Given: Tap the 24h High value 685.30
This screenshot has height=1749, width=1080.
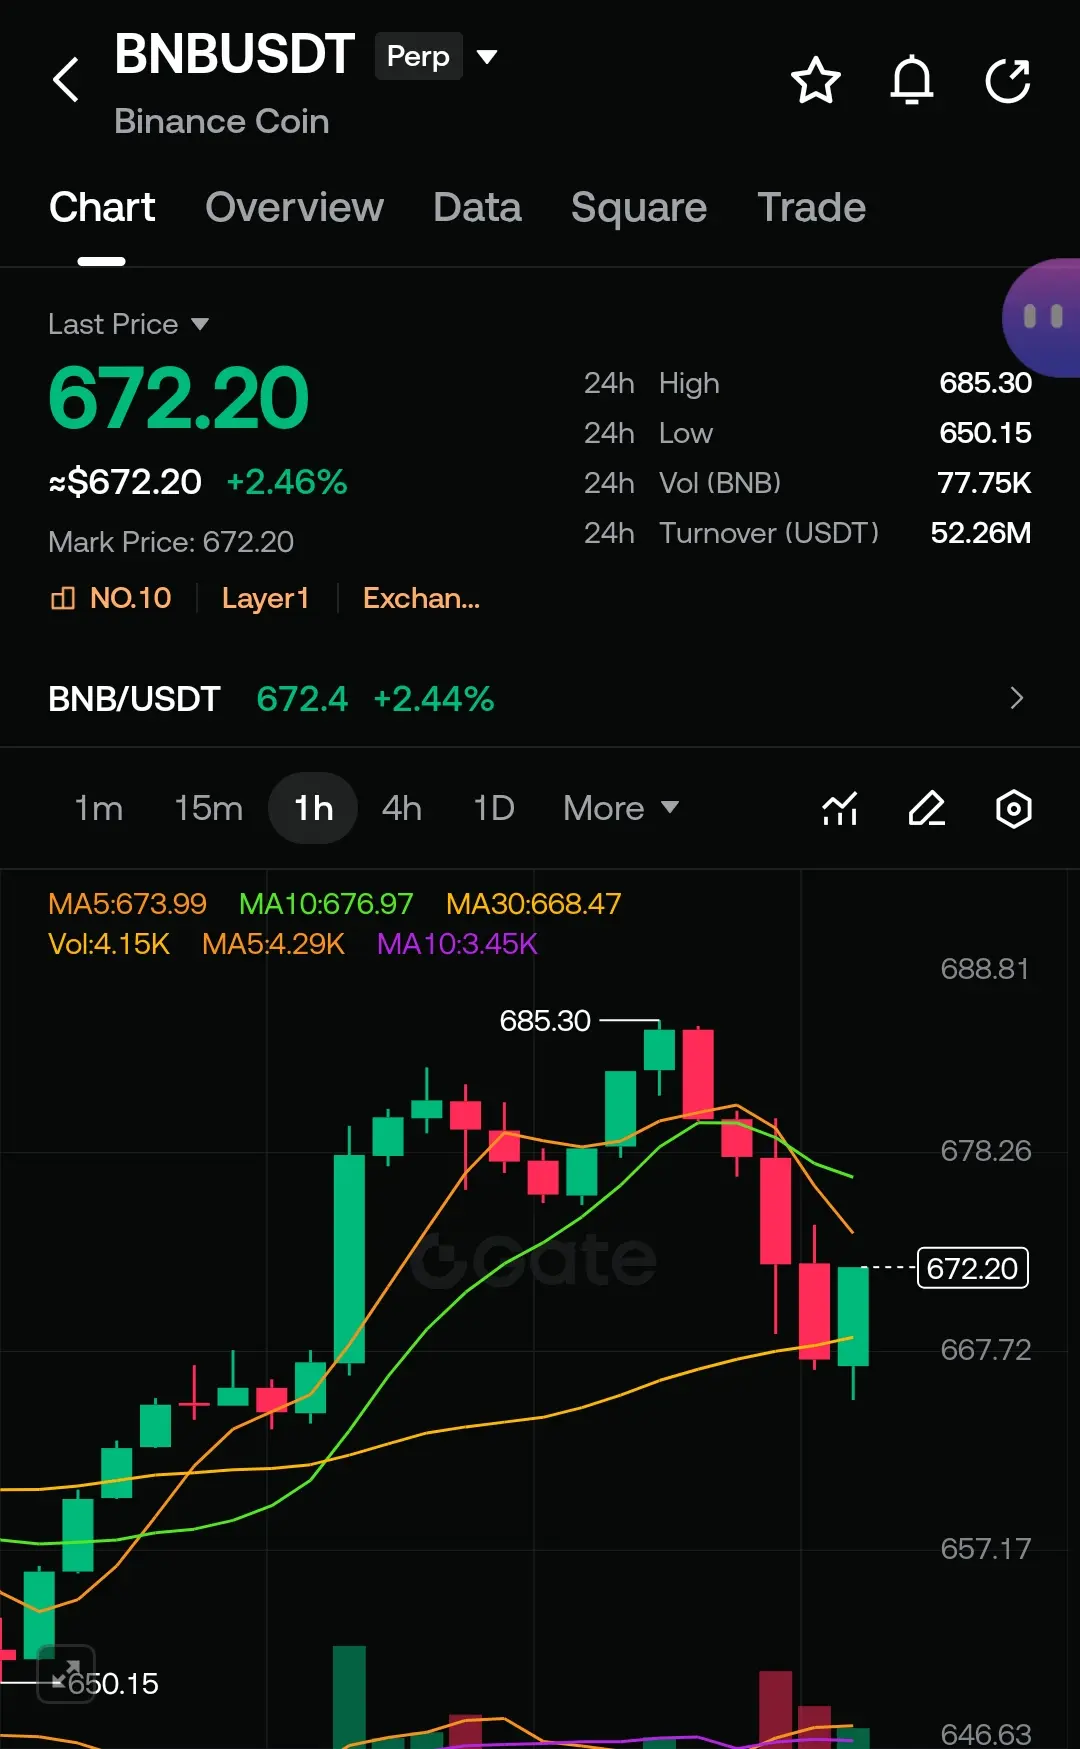Looking at the screenshot, I should [985, 383].
